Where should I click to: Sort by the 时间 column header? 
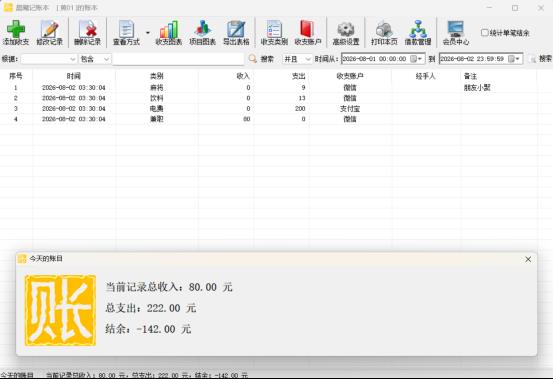coord(74,76)
